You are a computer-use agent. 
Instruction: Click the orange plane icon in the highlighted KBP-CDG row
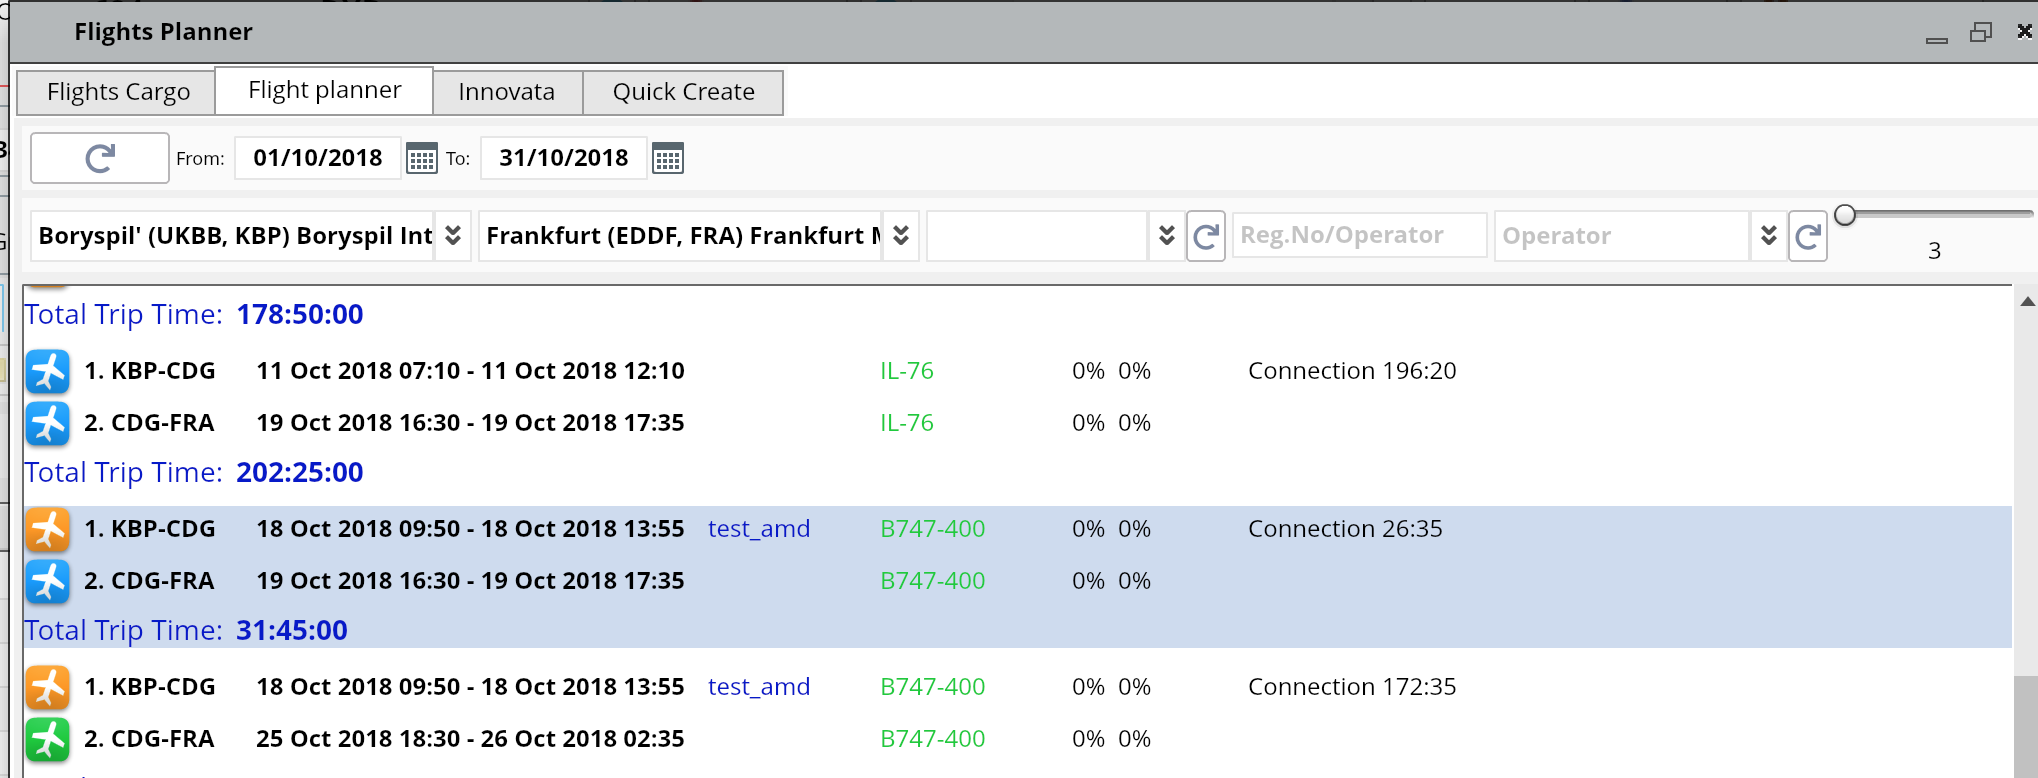click(47, 529)
